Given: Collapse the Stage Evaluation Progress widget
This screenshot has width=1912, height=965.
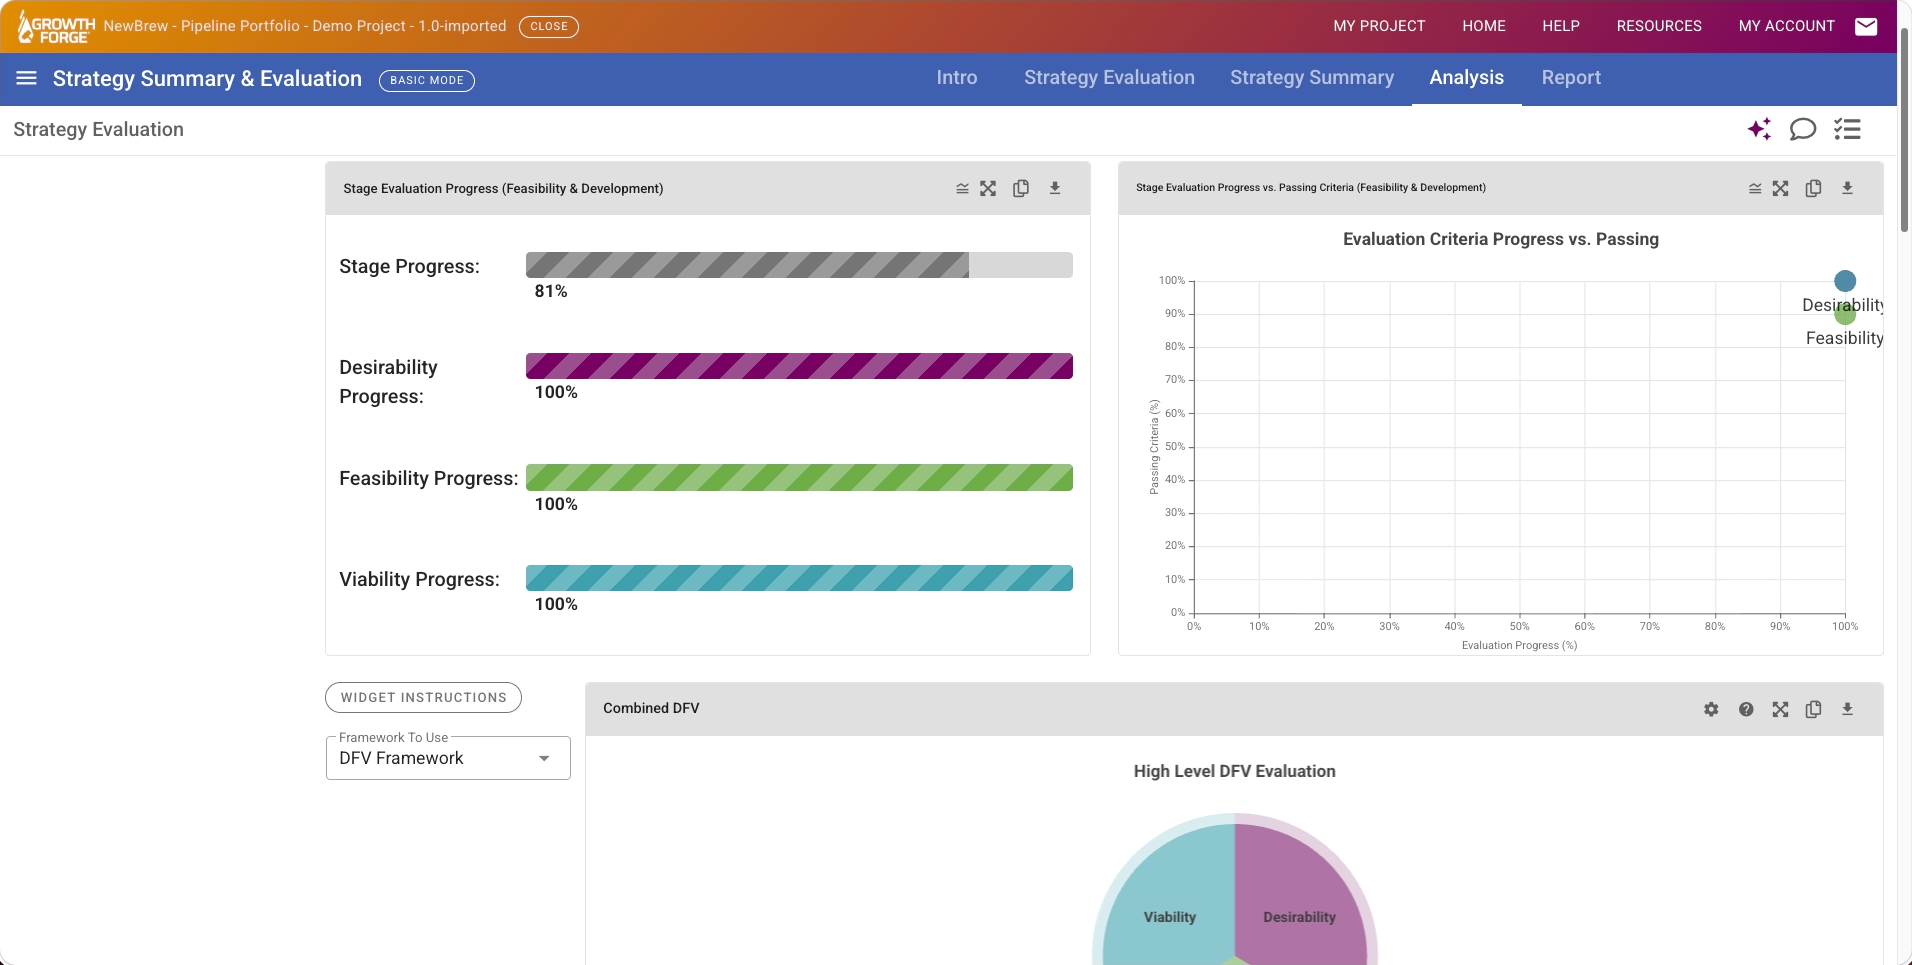Looking at the screenshot, I should (962, 188).
